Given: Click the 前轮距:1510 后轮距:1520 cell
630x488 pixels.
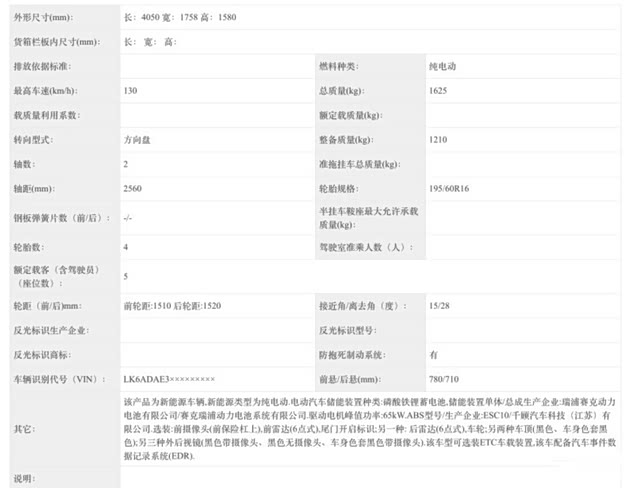Looking at the screenshot, I should [x=172, y=305].
